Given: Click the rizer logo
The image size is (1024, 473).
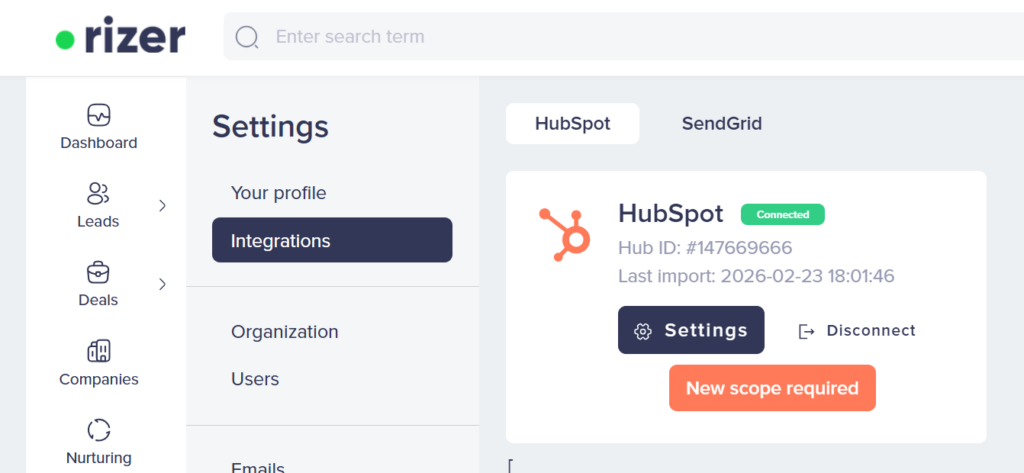Looking at the screenshot, I should point(120,38).
